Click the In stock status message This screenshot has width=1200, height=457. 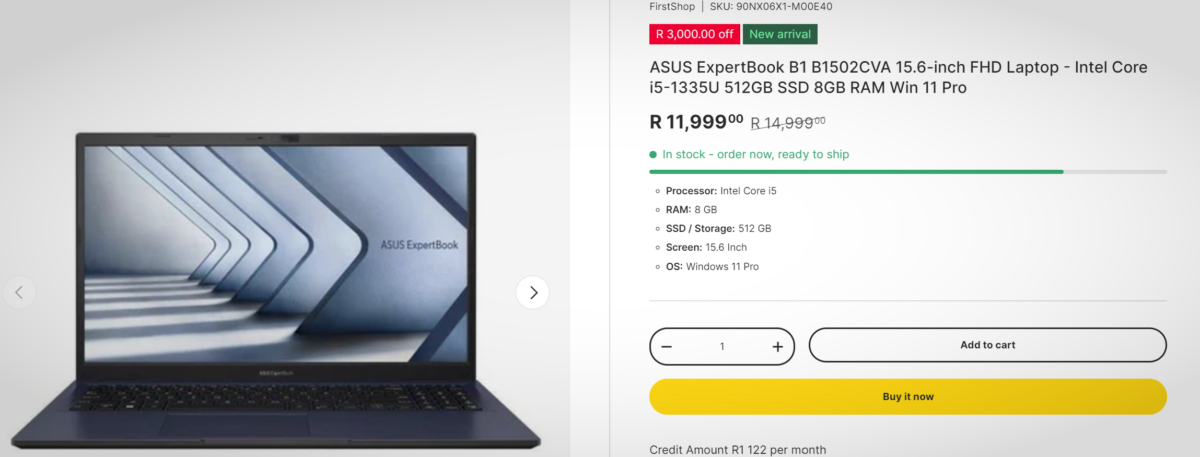pyautogui.click(x=749, y=154)
